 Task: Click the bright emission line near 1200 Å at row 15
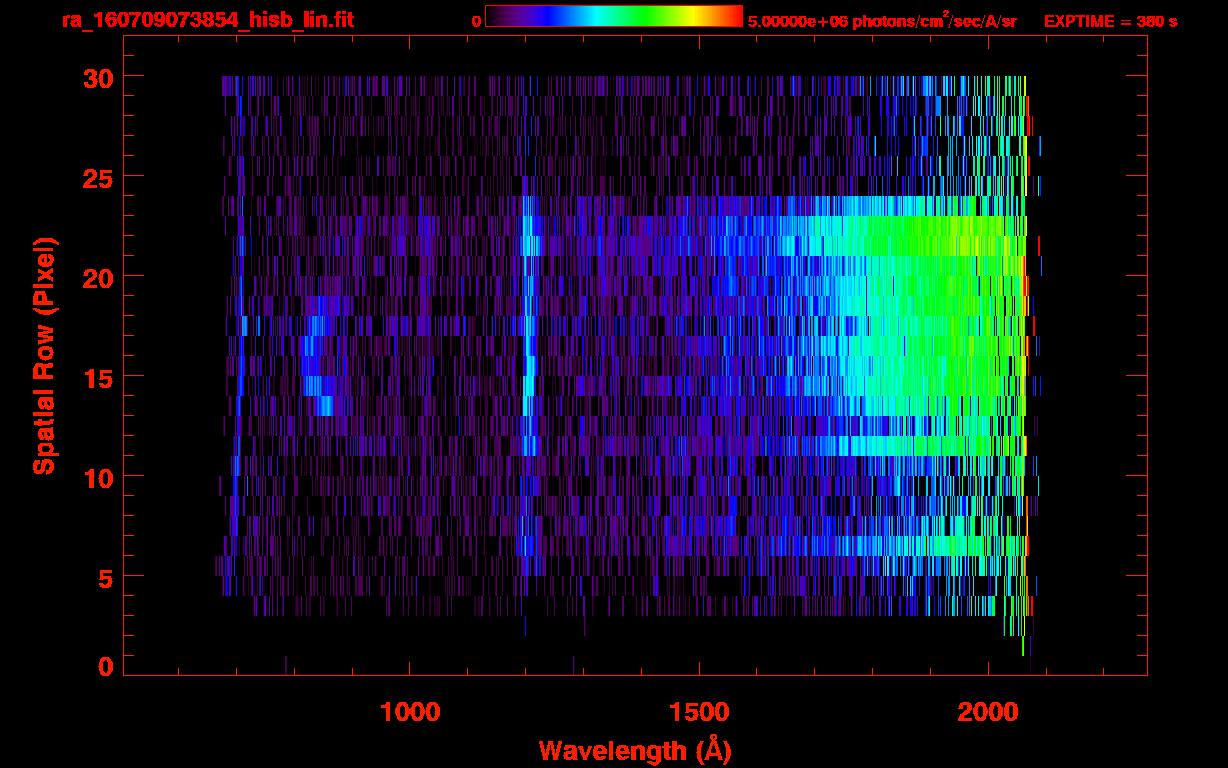pos(530,376)
